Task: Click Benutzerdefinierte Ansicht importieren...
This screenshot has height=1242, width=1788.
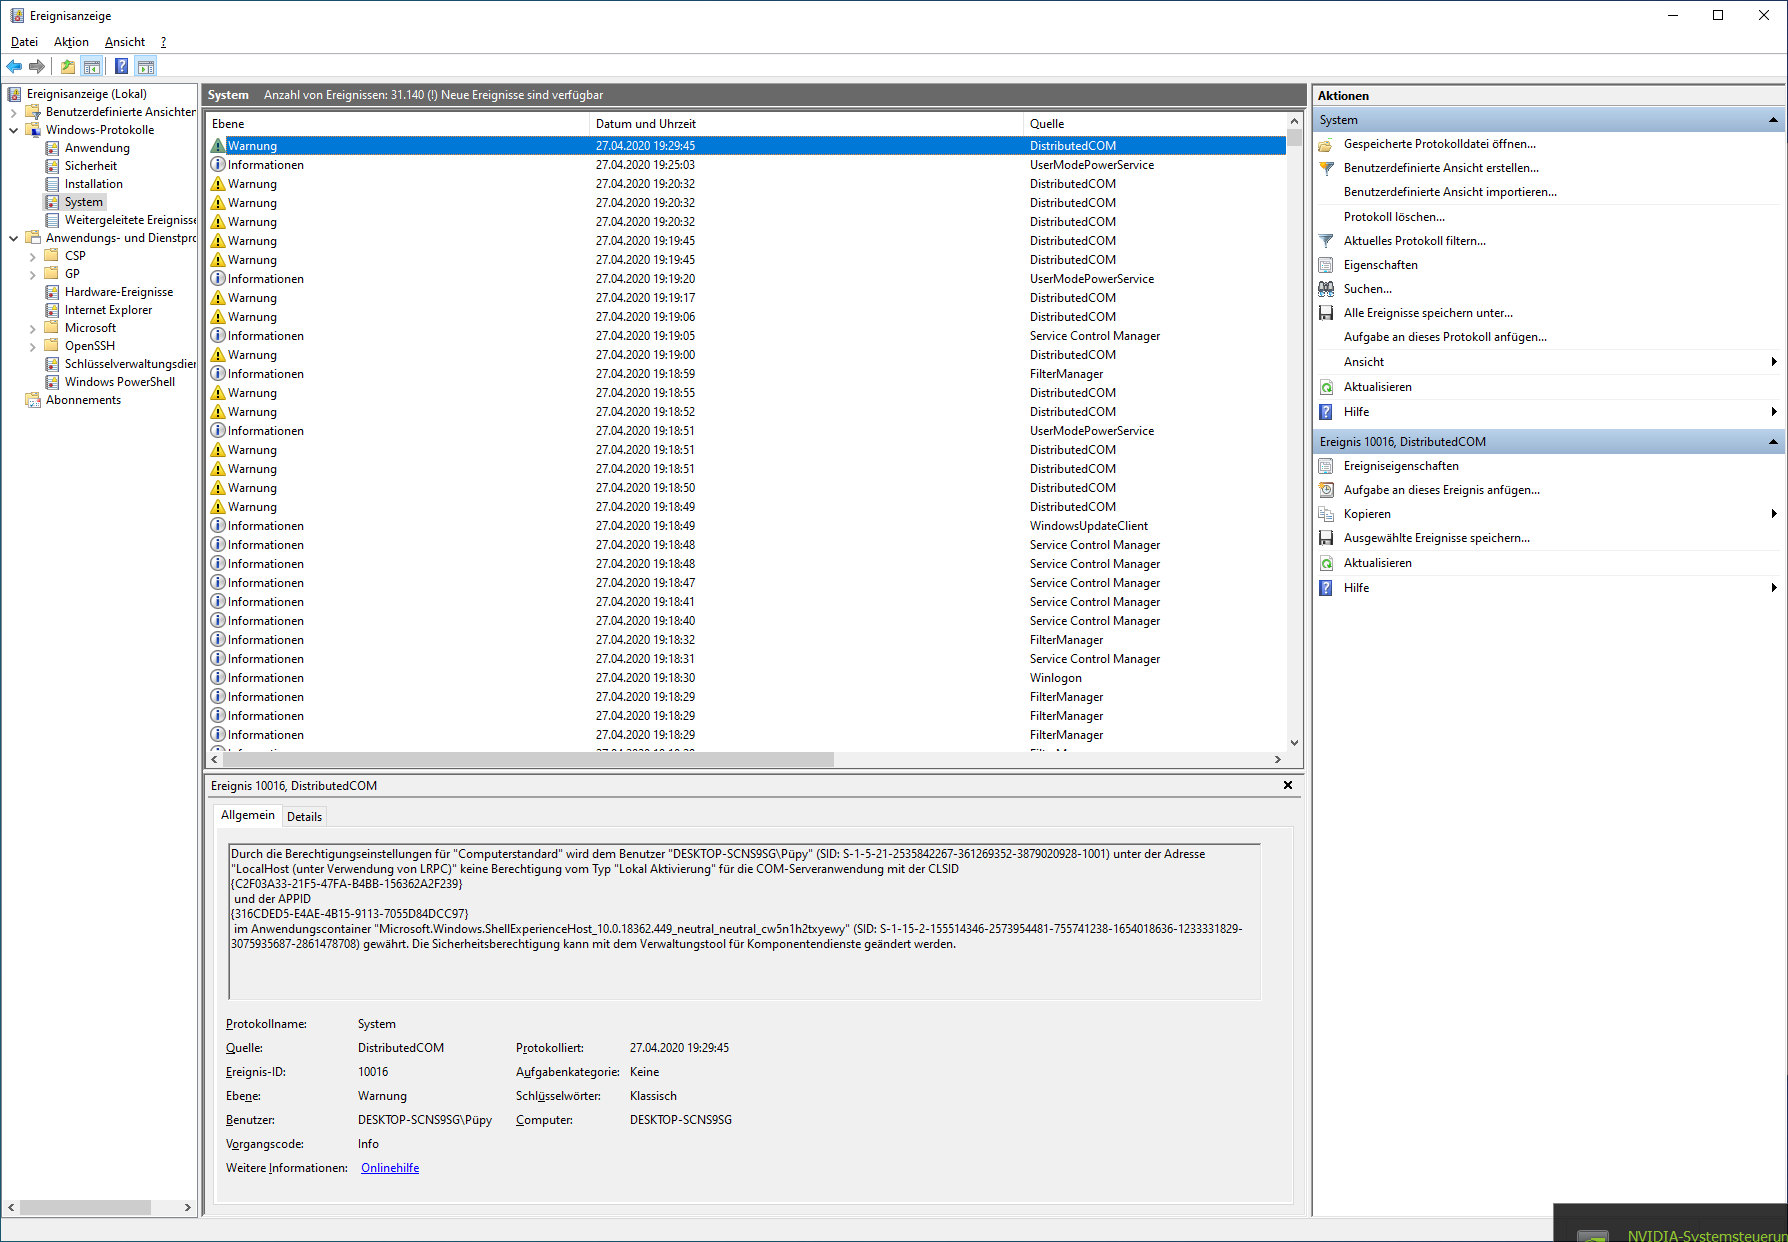Action: [x=1450, y=192]
